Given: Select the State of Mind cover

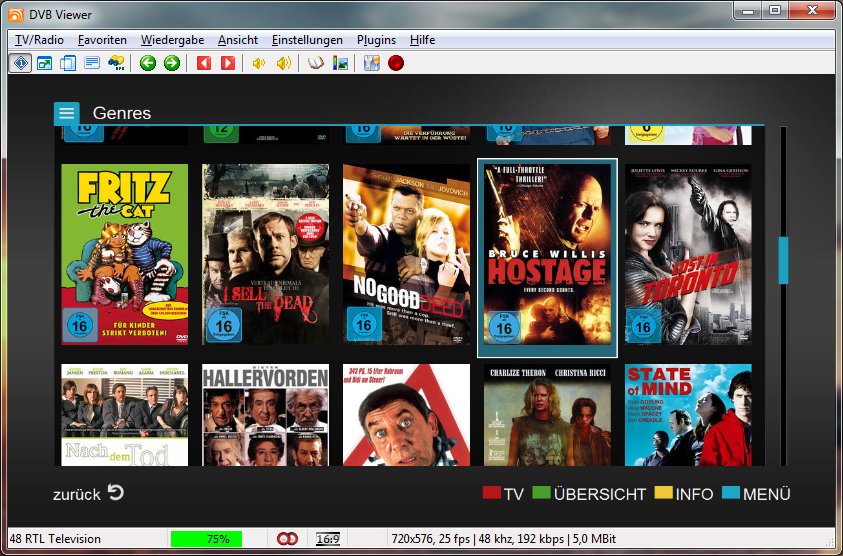Looking at the screenshot, I should [x=688, y=415].
